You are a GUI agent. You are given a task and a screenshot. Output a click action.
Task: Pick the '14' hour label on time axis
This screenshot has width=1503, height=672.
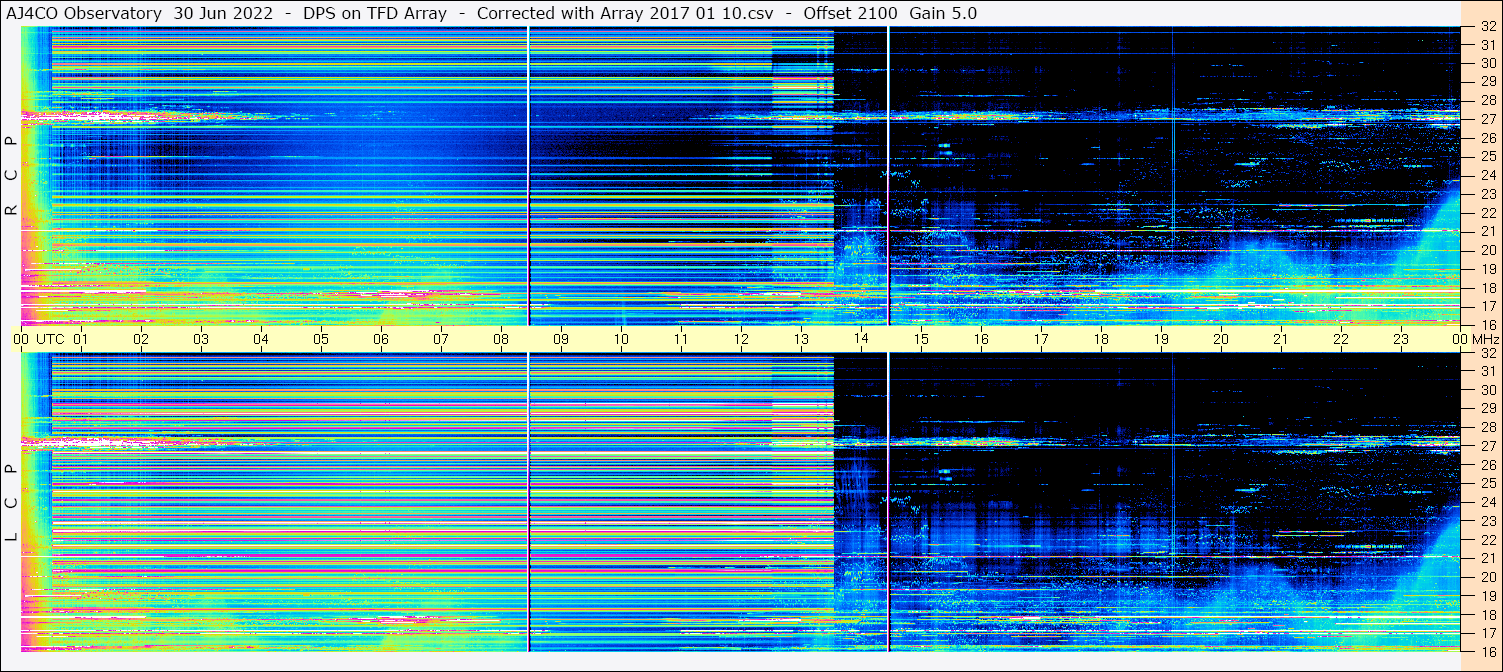coord(861,339)
